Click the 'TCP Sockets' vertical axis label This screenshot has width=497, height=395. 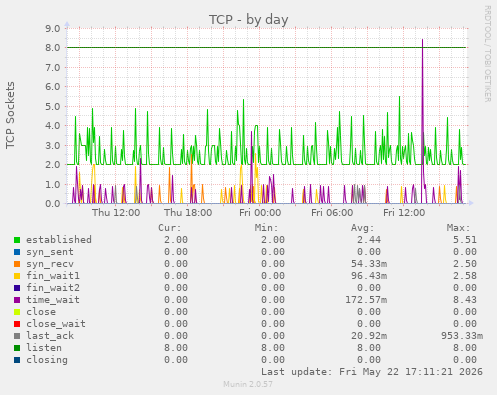pos(10,115)
